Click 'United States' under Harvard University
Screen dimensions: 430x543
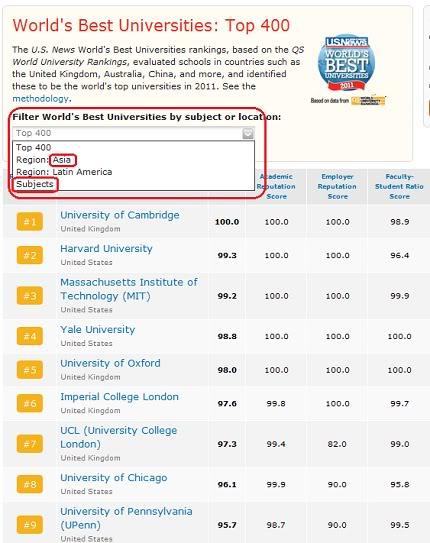86,262
